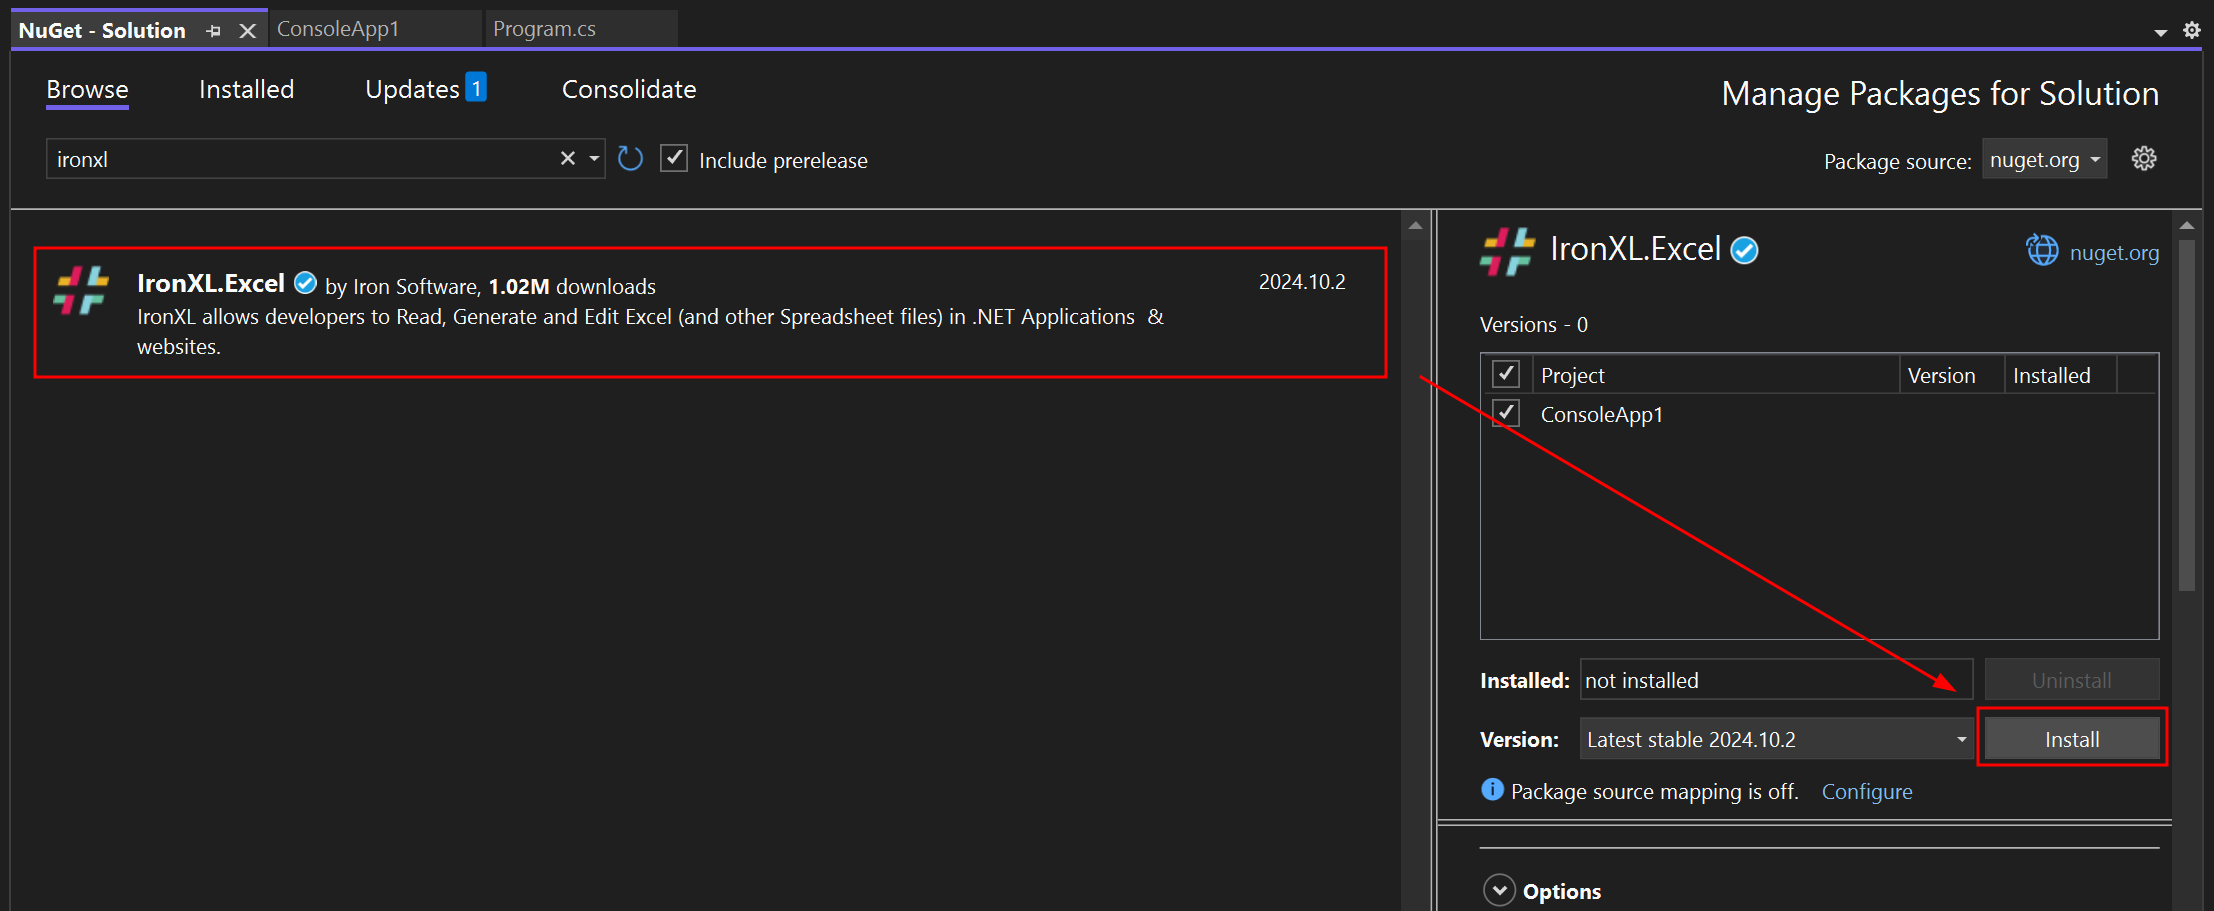This screenshot has height=911, width=2214.
Task: Select the IronXL.Excel package result
Action: (710, 313)
